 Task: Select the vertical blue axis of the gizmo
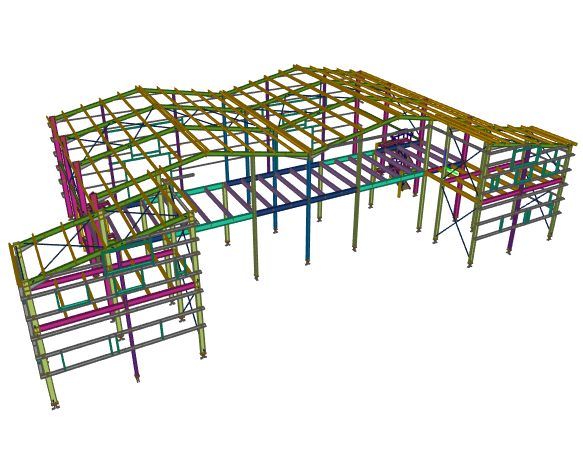click(445, 159)
